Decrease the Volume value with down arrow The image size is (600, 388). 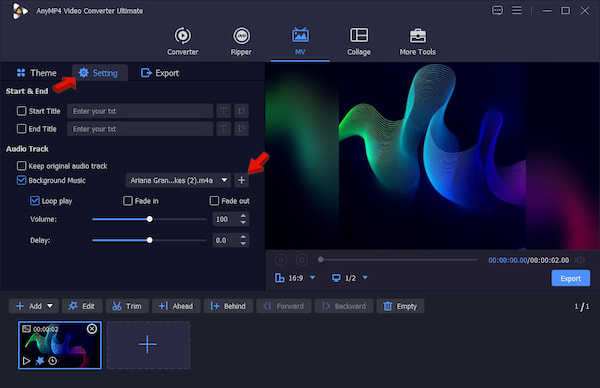click(243, 222)
